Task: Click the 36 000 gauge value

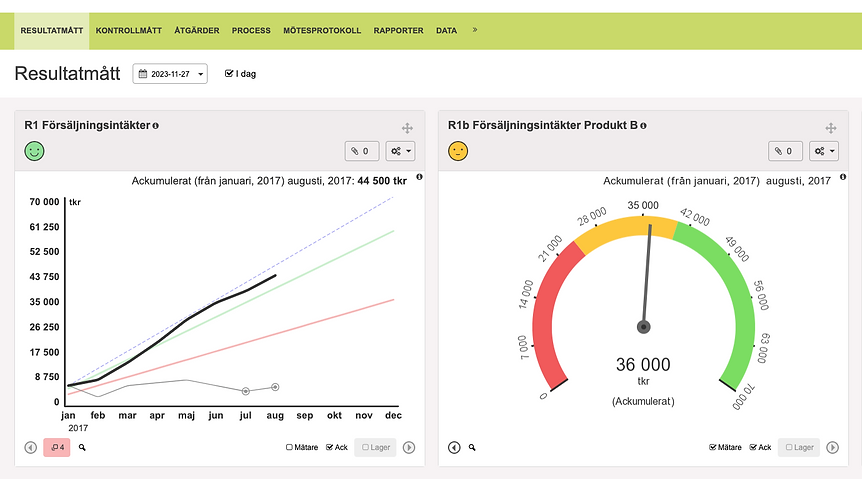Action: [x=643, y=365]
